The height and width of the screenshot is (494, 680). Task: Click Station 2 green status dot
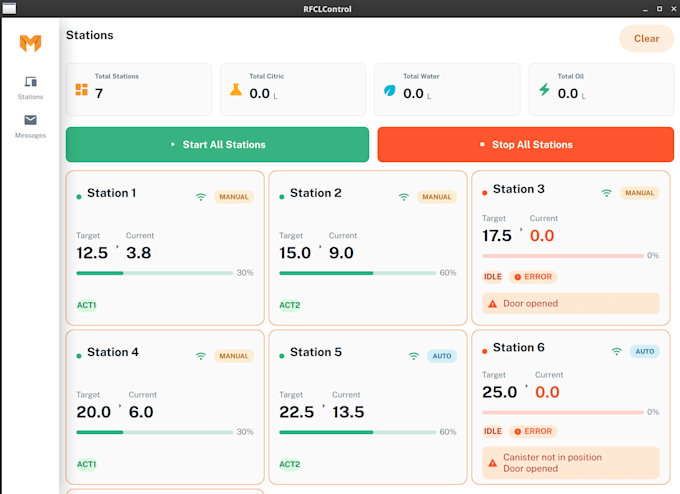281,197
